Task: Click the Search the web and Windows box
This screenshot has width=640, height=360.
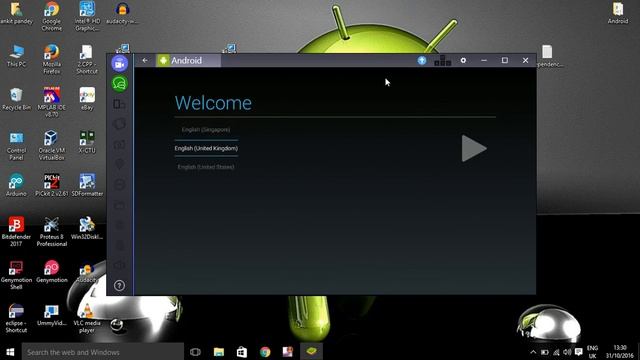Action: coord(103,352)
